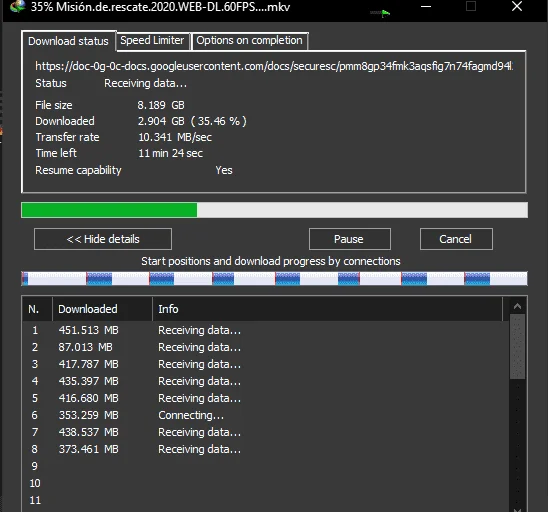Click the downloaded value 2.904 GB (35.46 %)

[x=192, y=121]
